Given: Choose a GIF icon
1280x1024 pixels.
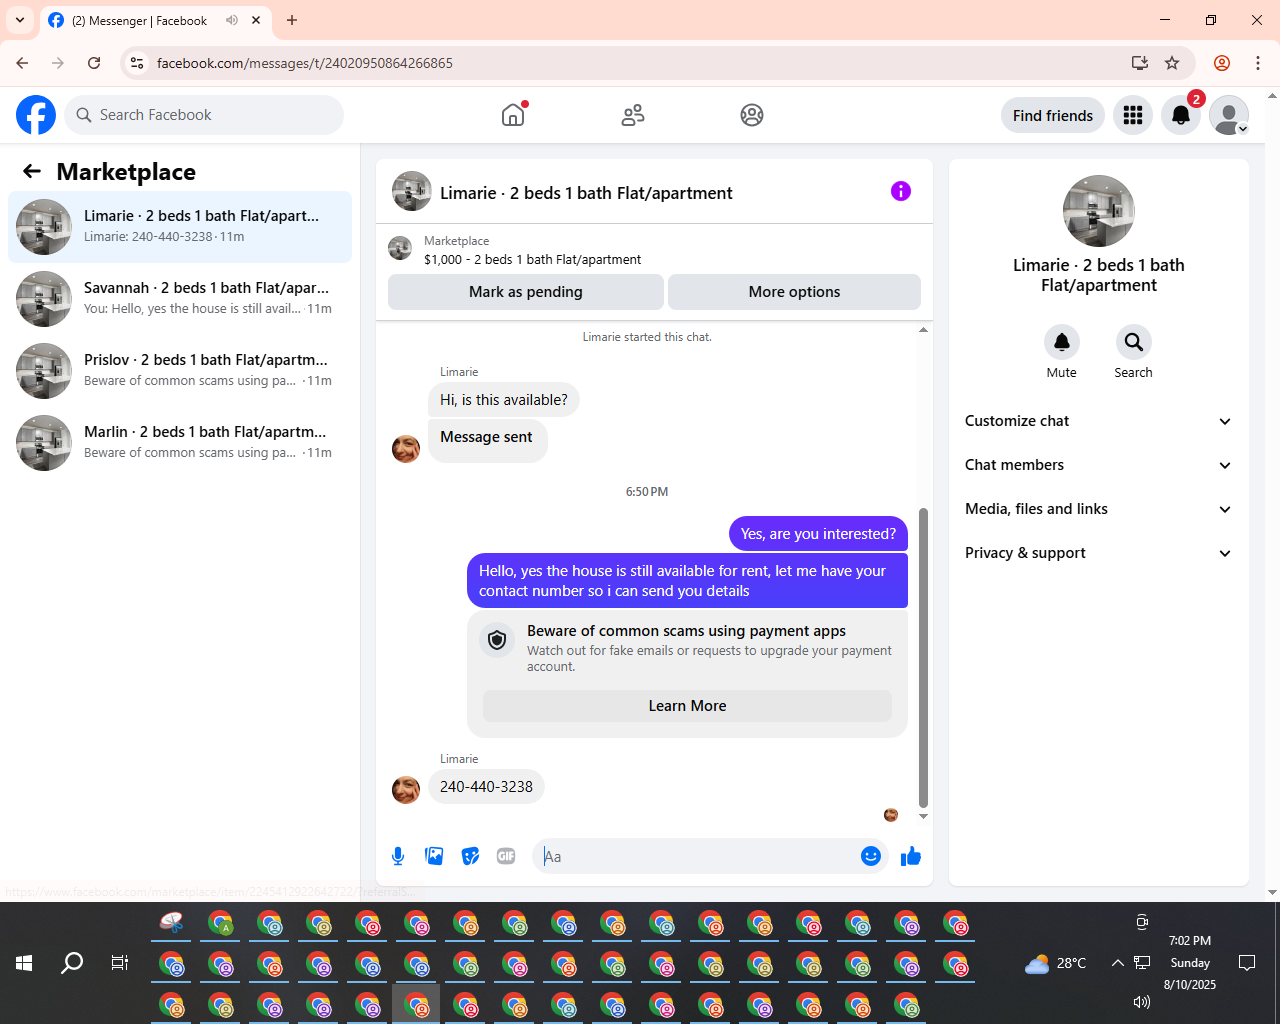Looking at the screenshot, I should (506, 856).
